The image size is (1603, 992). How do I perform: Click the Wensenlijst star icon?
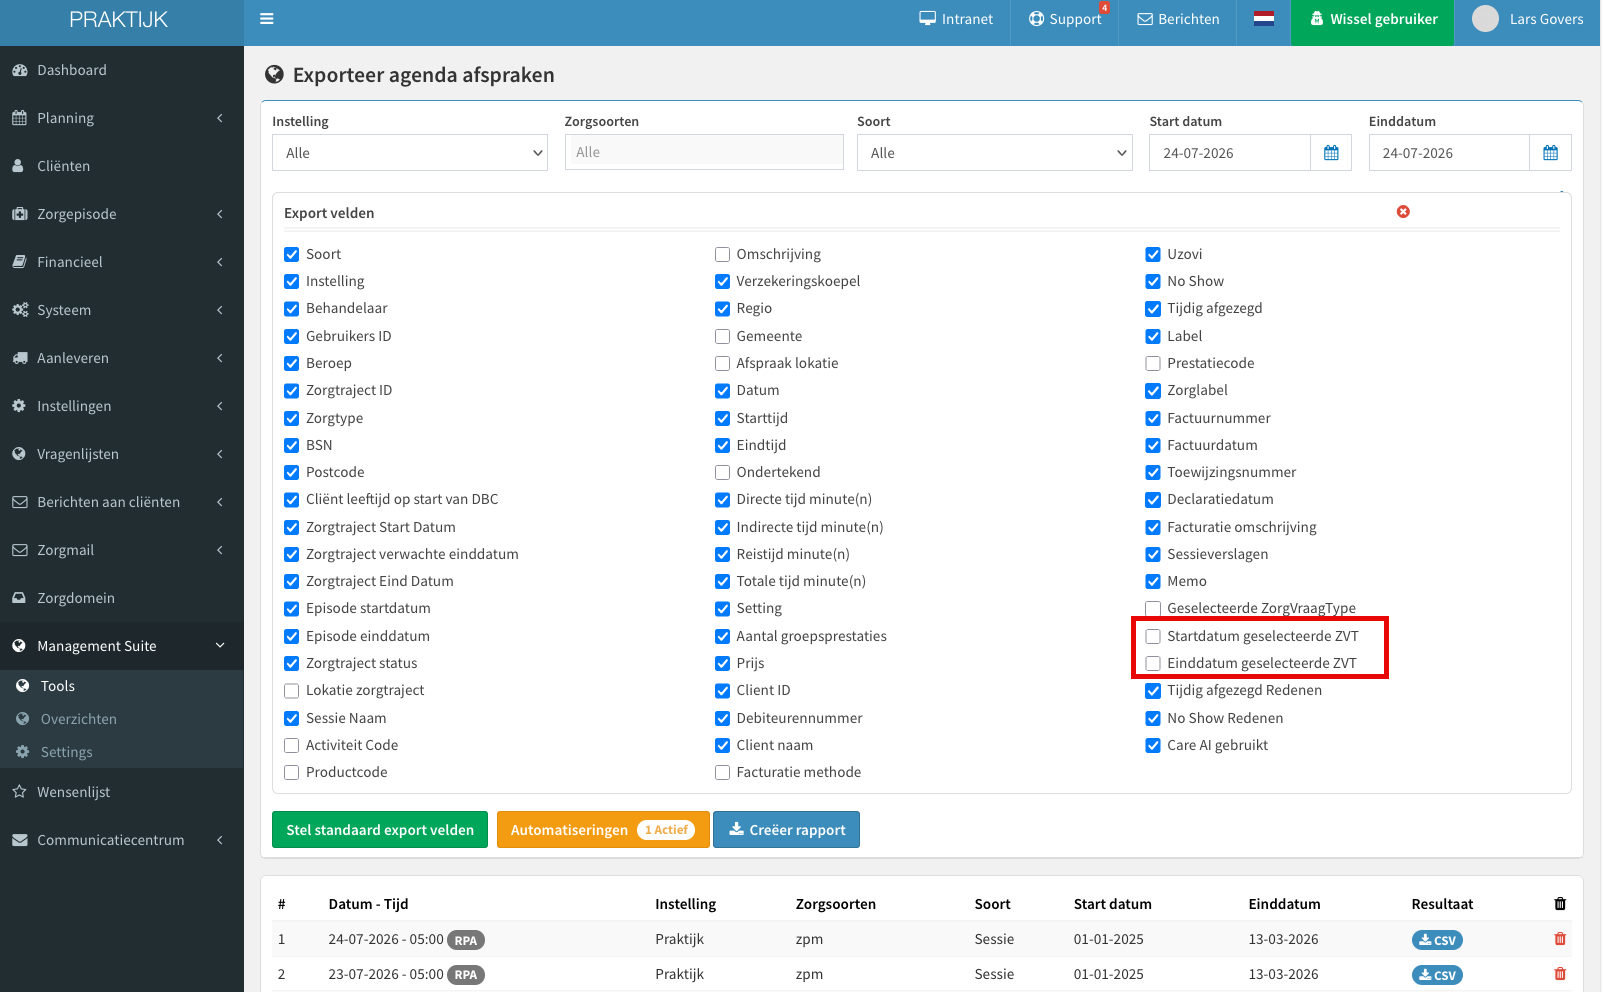19,792
